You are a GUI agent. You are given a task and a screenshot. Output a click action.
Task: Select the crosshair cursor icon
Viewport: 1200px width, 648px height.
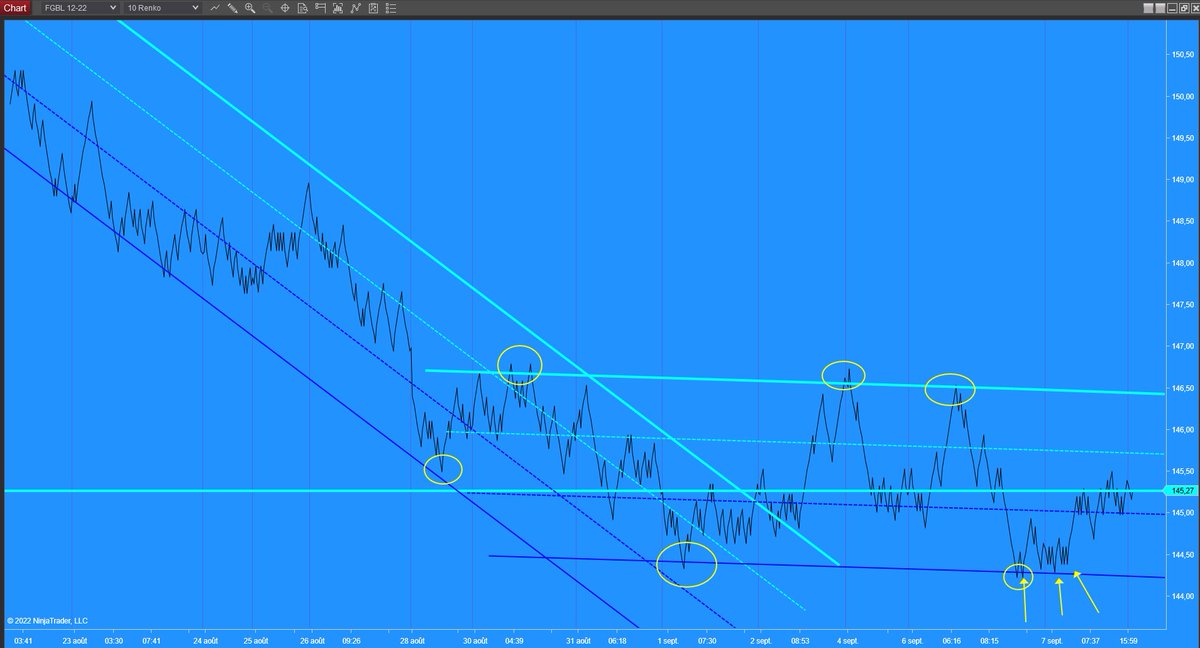click(x=285, y=8)
